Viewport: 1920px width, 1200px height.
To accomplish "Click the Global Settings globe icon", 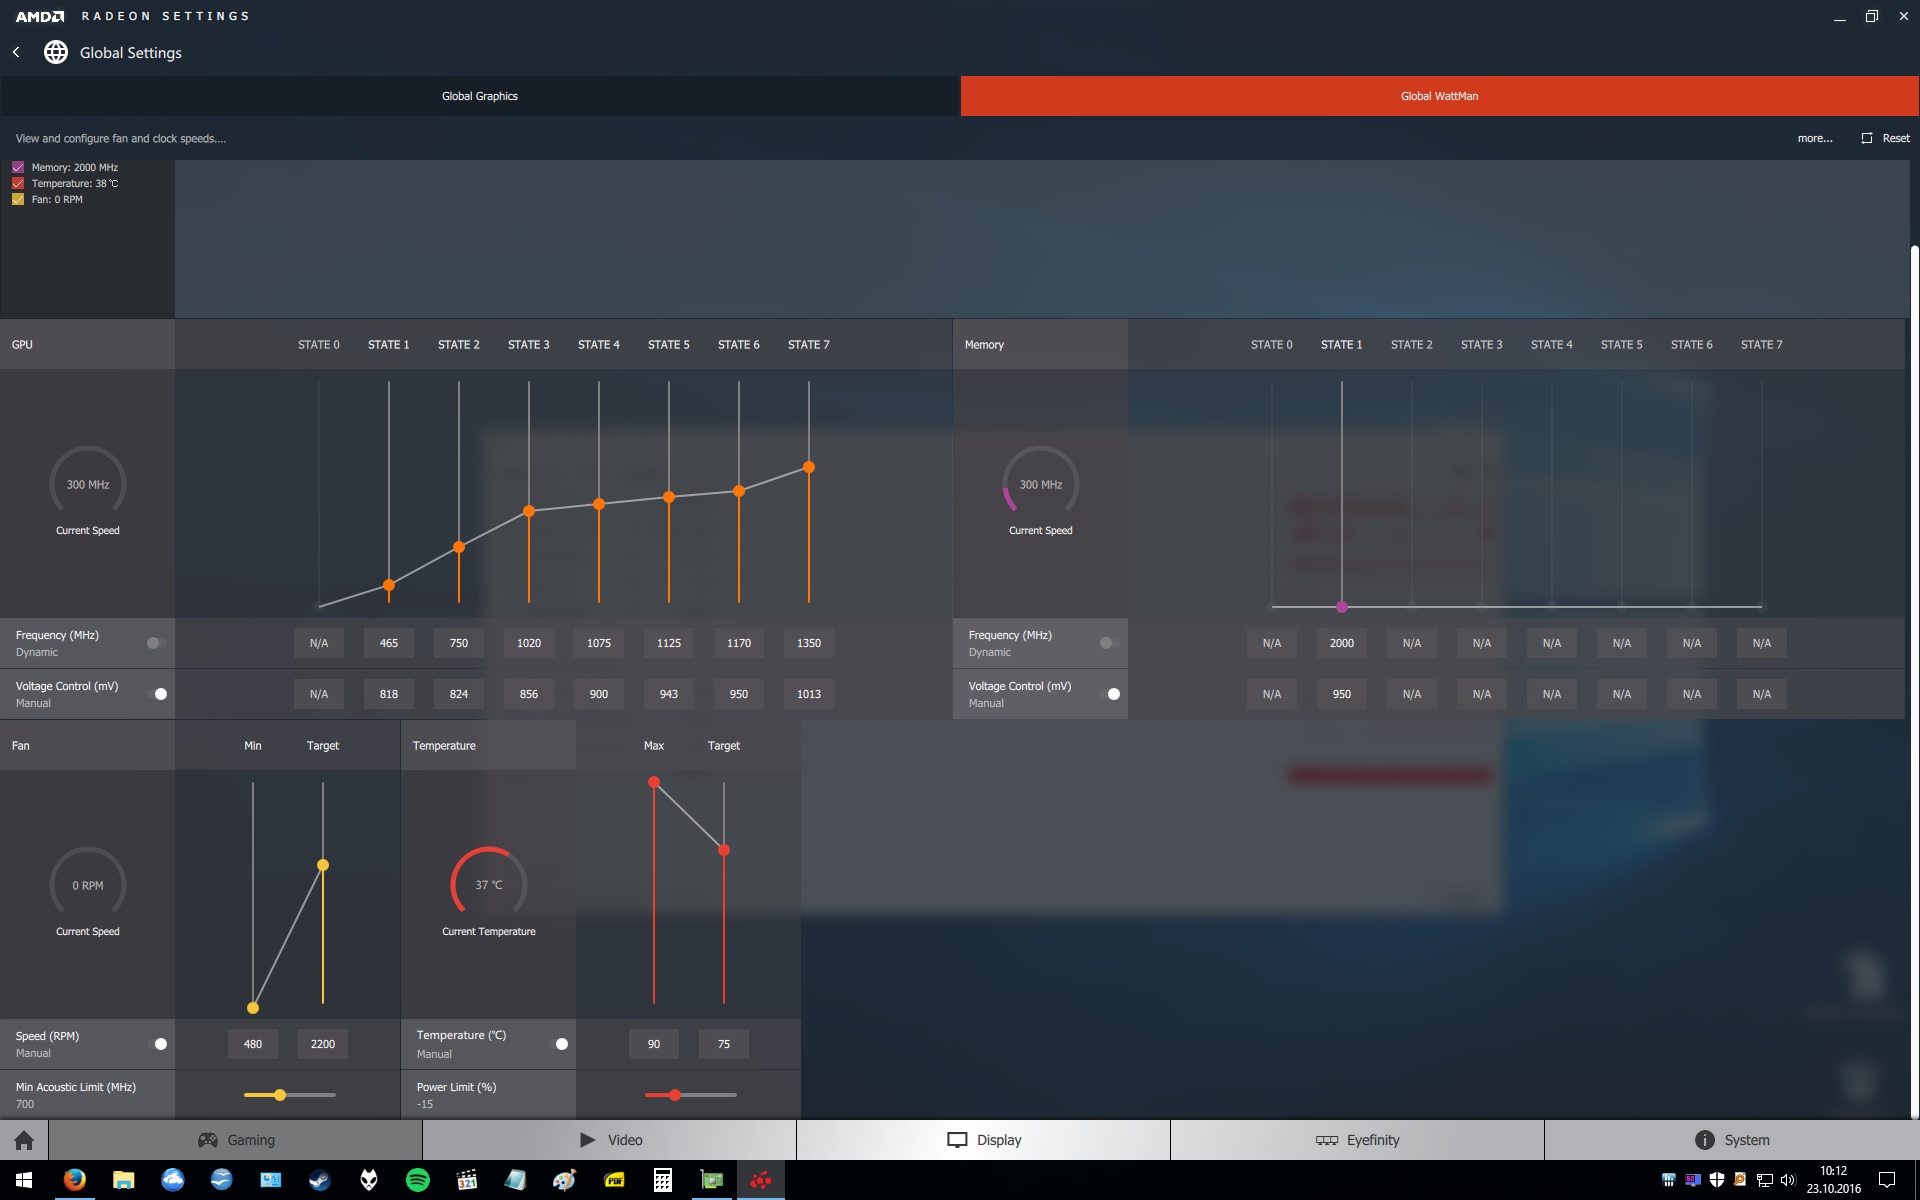I will (56, 52).
